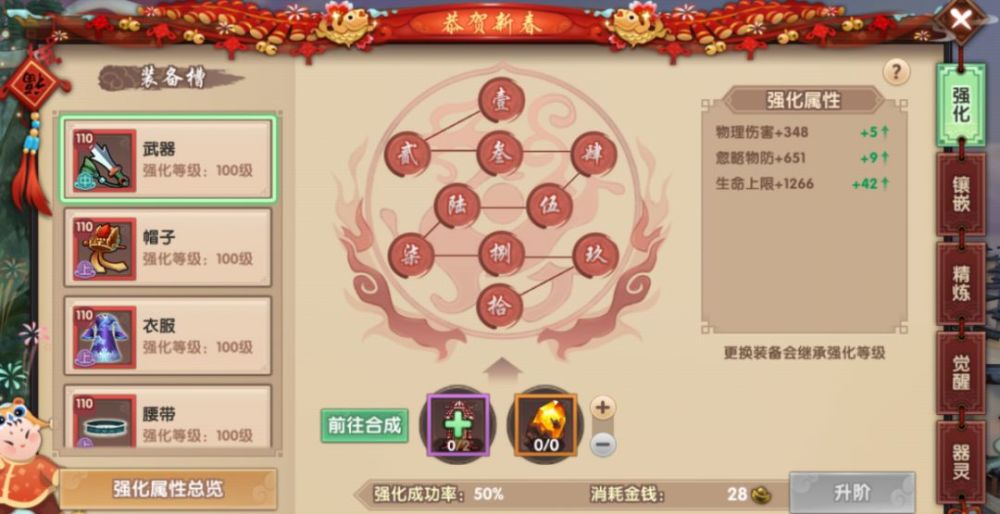This screenshot has height=514, width=1000.
Task: Switch to the 强化 tab
Action: click(960, 105)
